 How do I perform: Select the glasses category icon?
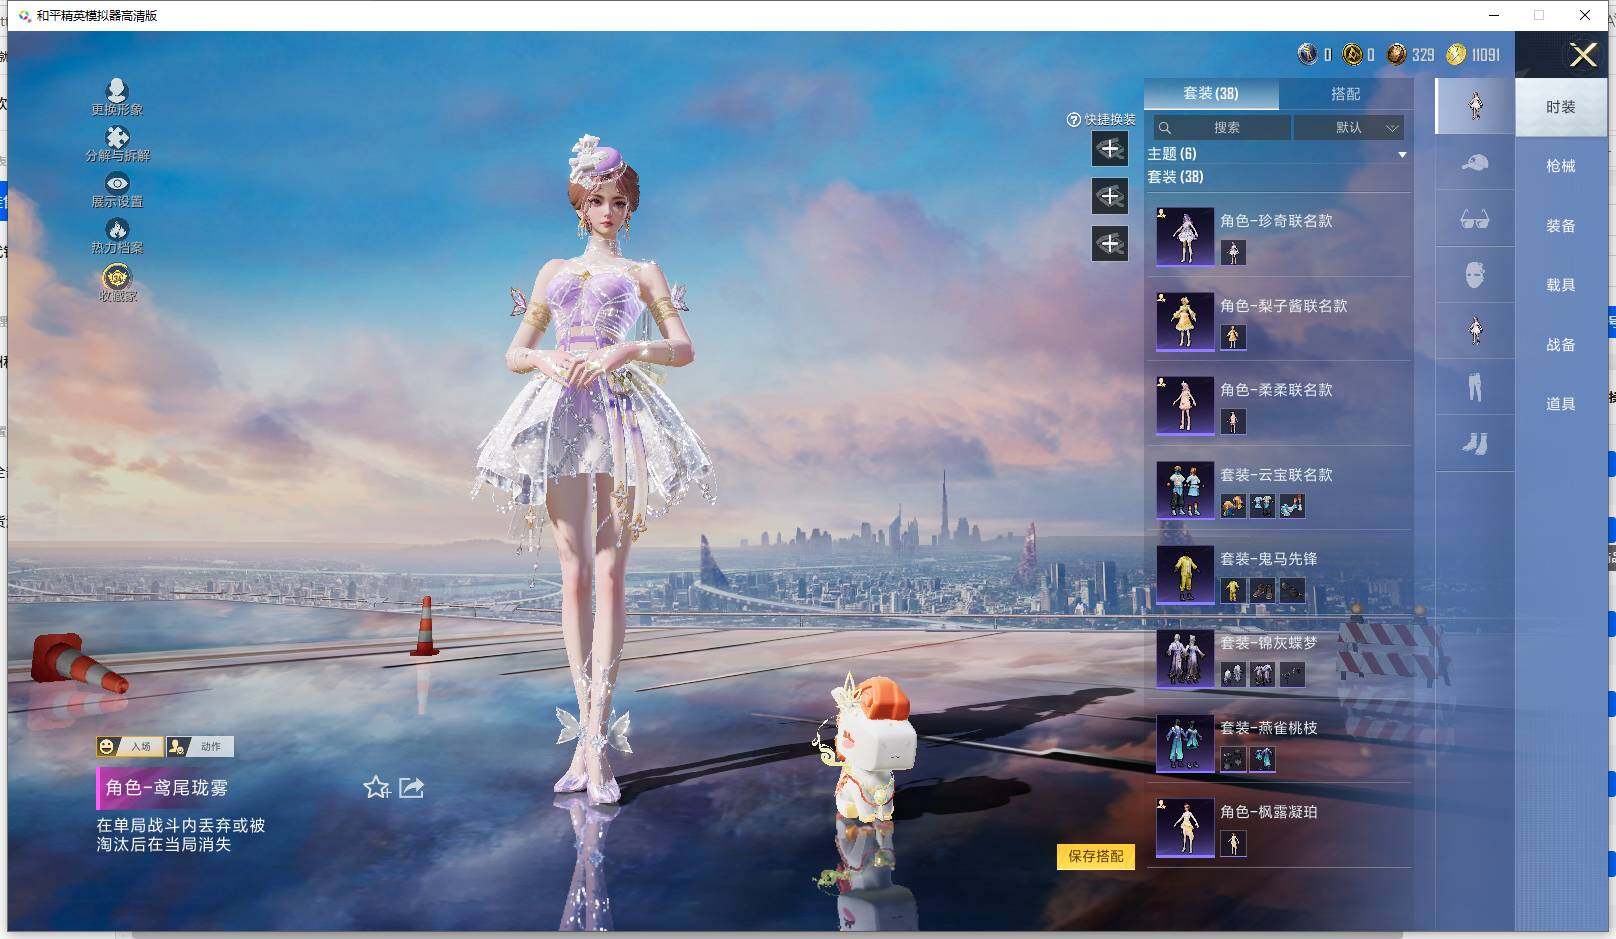(1475, 219)
